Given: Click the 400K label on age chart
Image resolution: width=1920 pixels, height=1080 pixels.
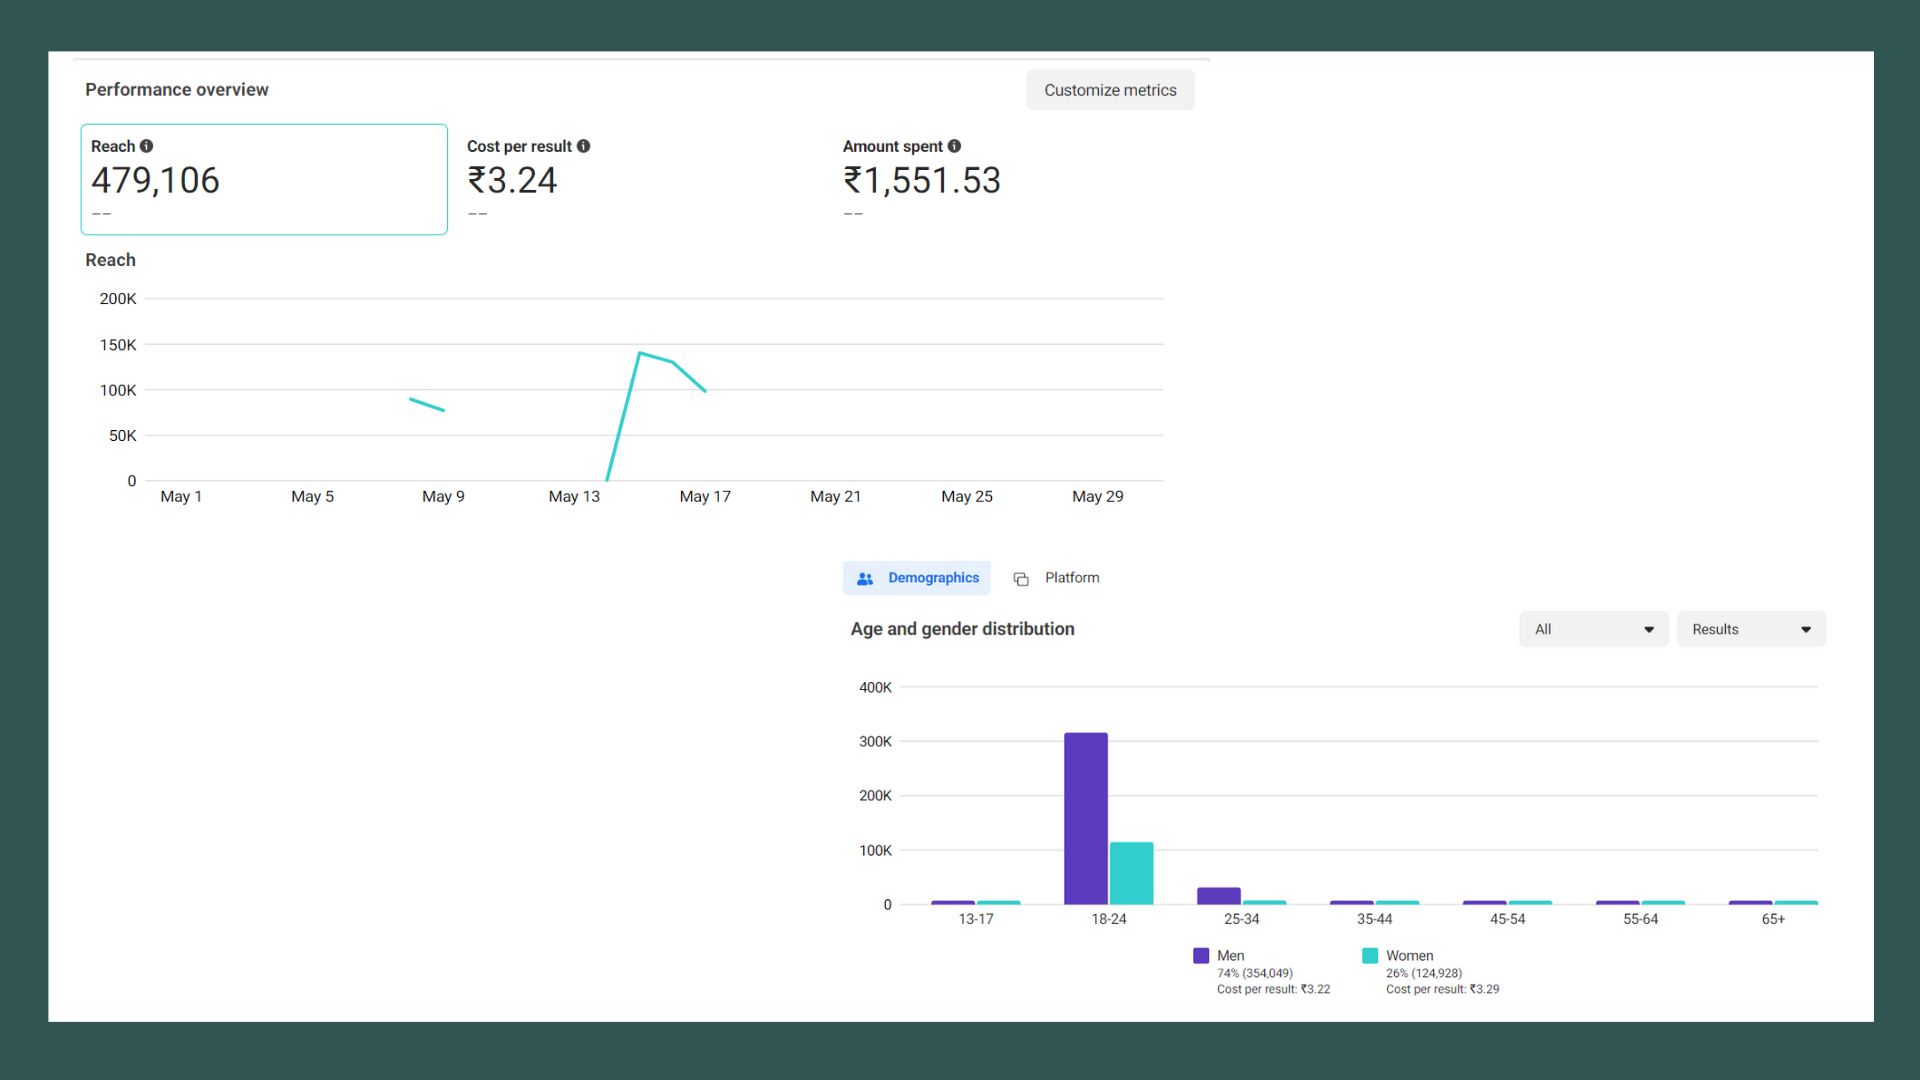Looking at the screenshot, I should (875, 688).
